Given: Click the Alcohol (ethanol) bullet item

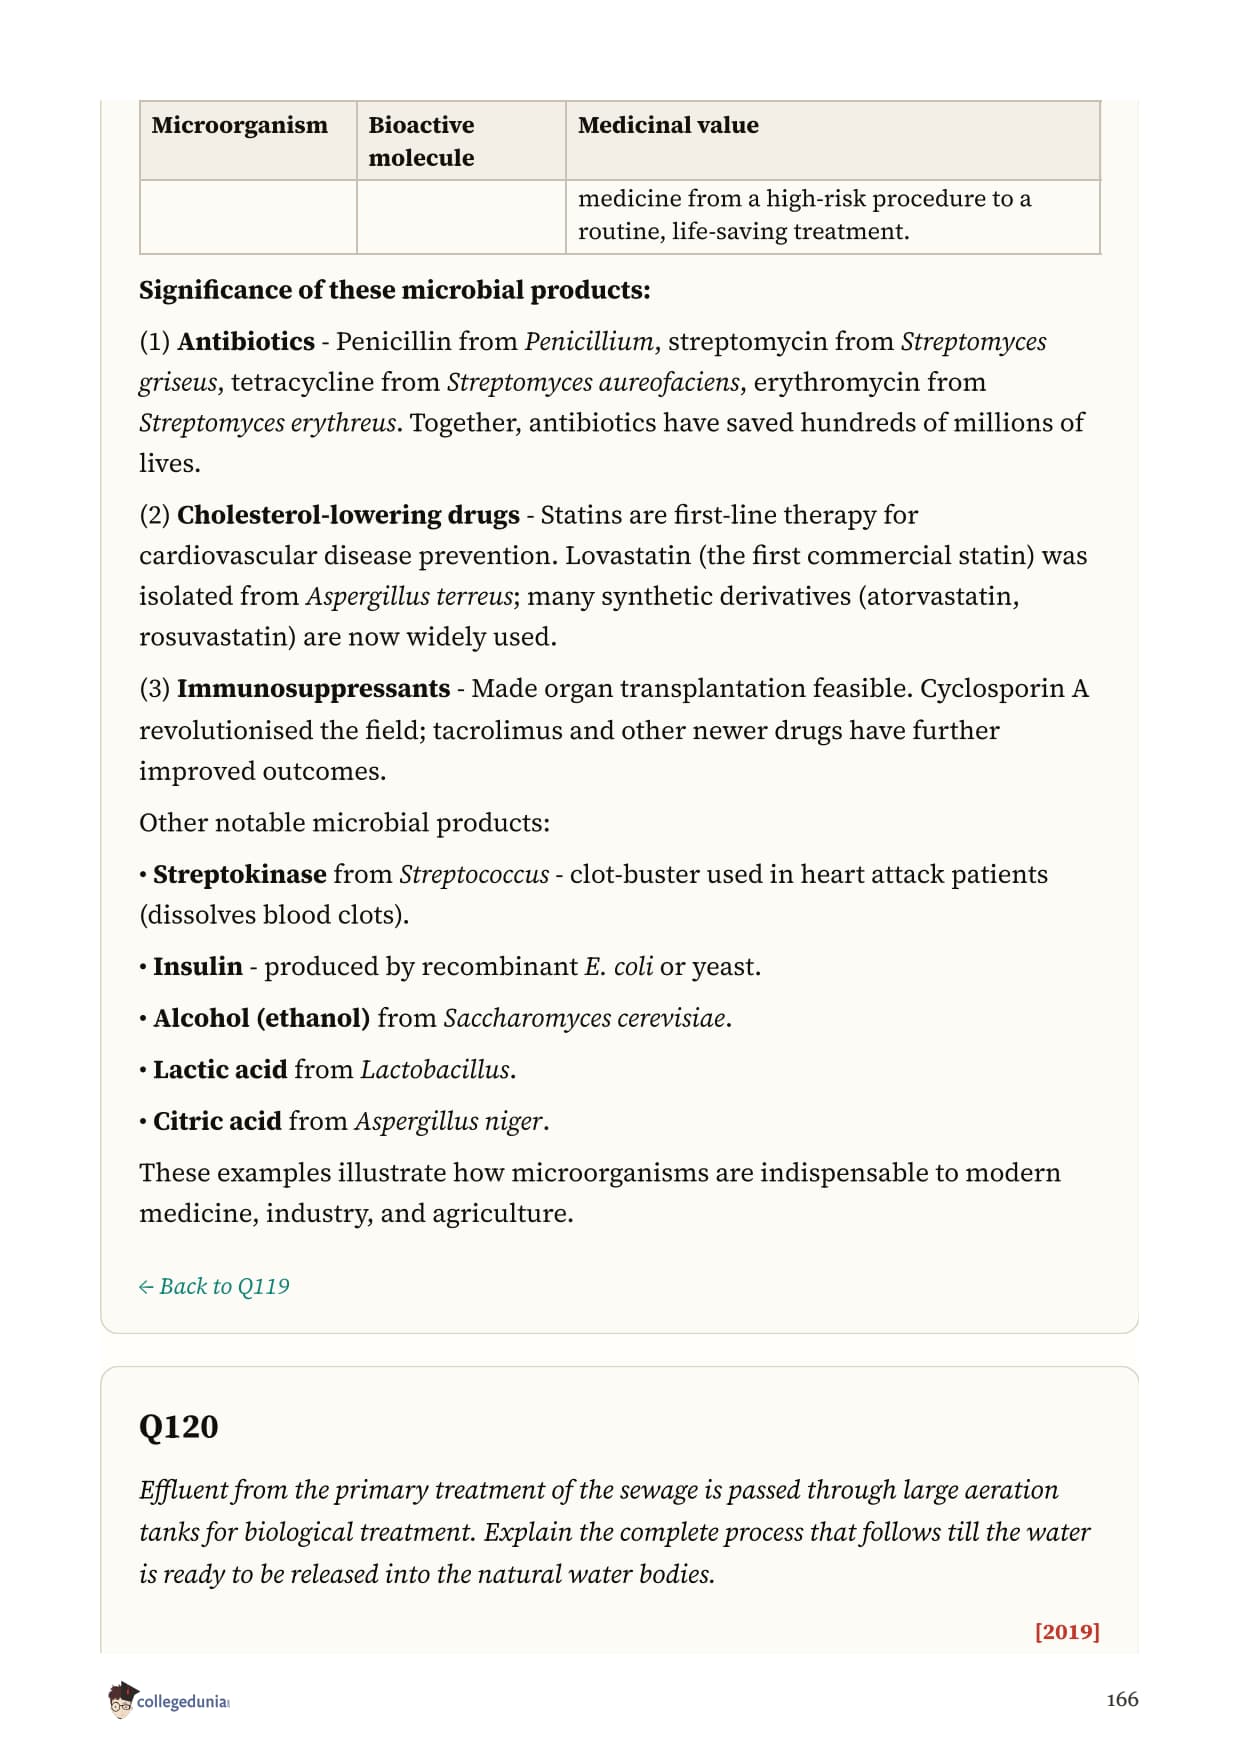Looking at the screenshot, I should (x=435, y=1018).
